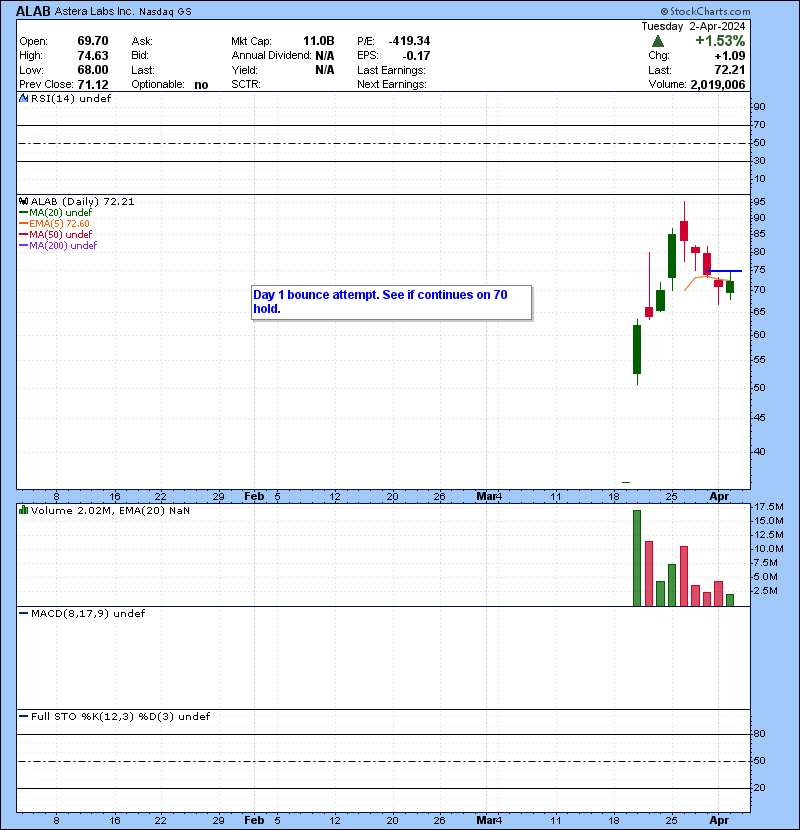Click the 45 price axis label

point(759,418)
